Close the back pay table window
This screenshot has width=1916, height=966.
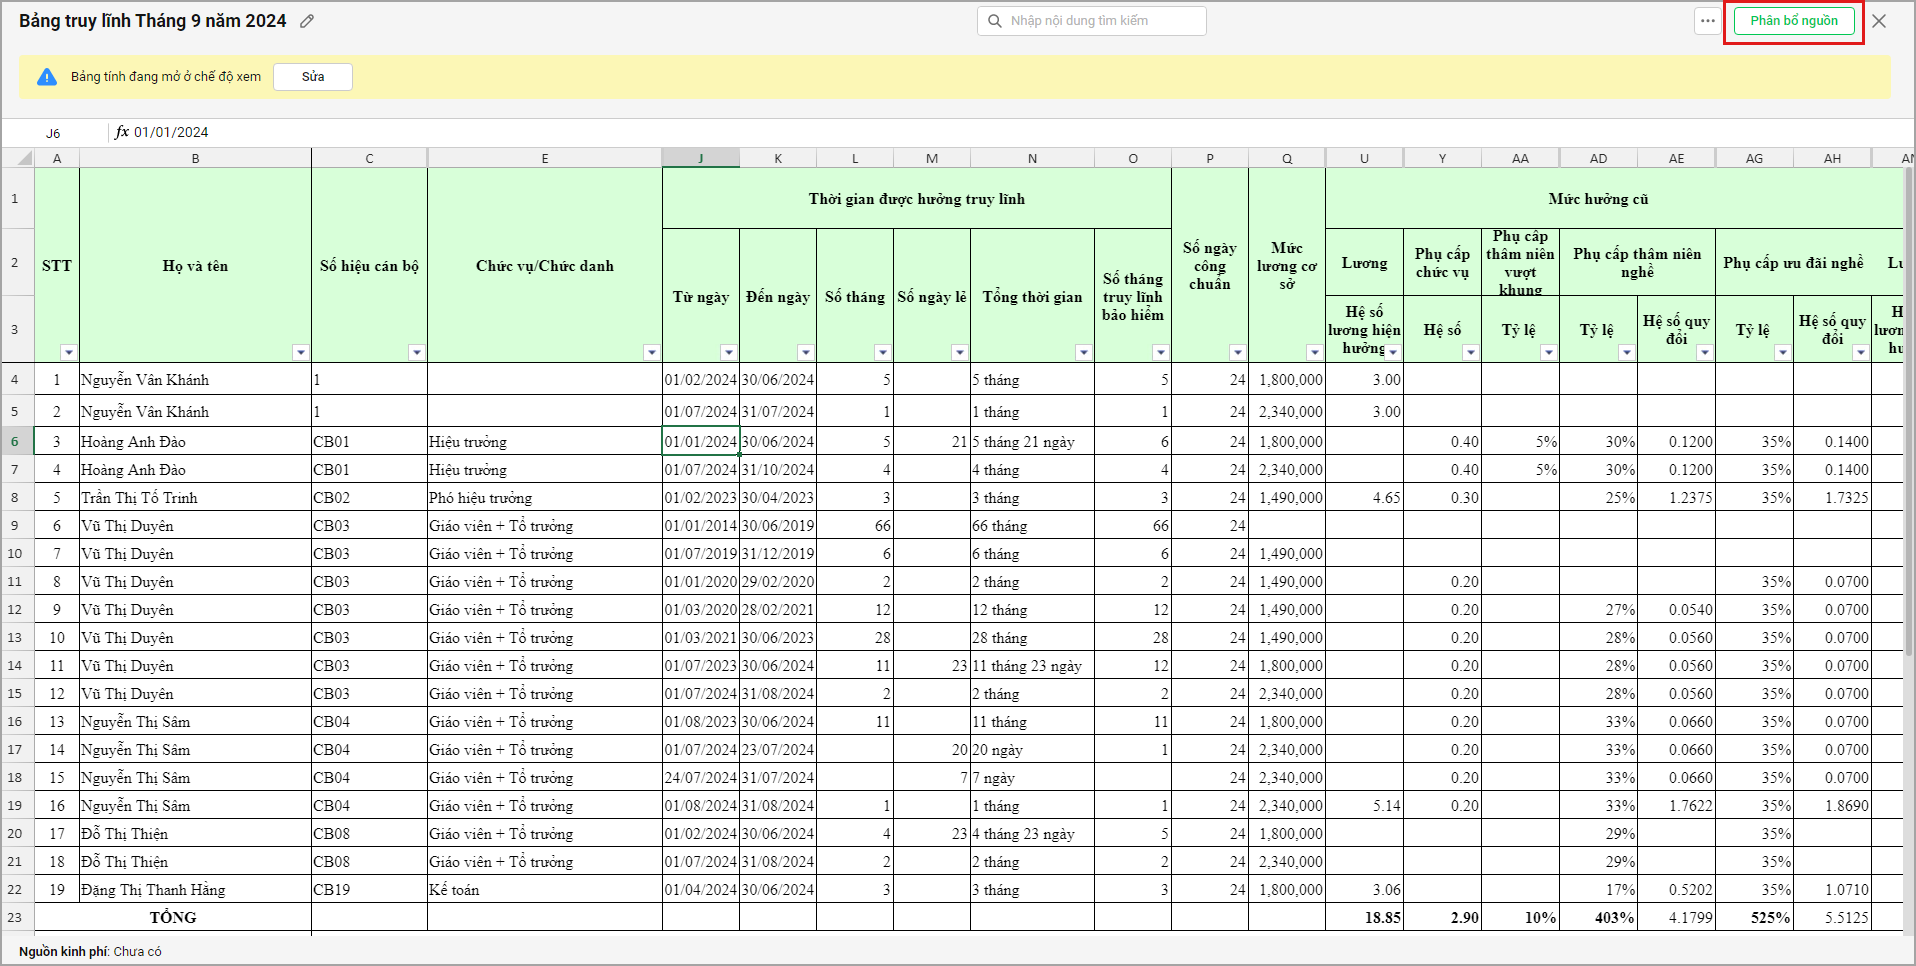(x=1879, y=21)
